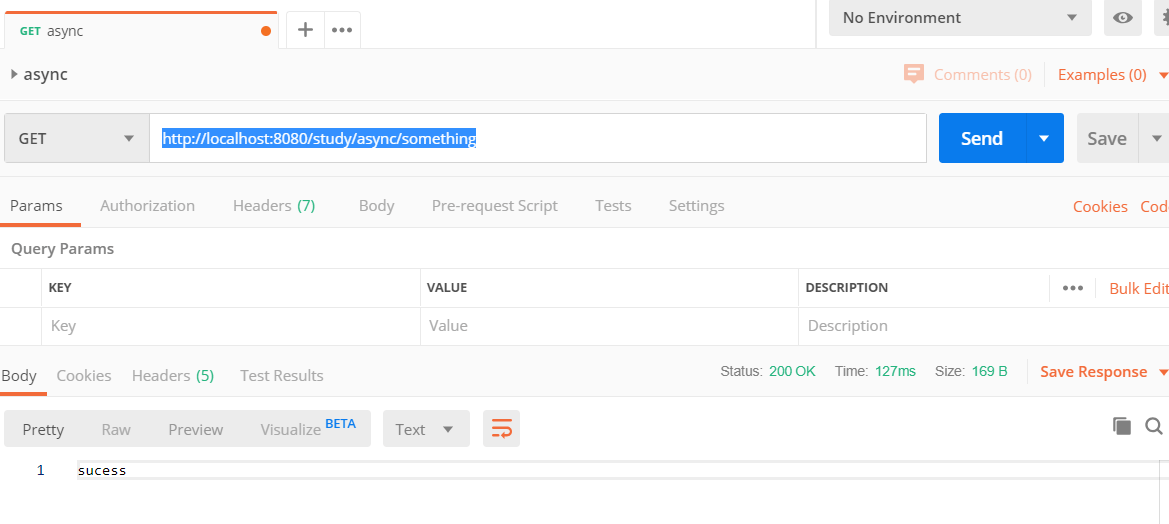
Task: Open response search with magnifier icon
Action: coord(1153,426)
